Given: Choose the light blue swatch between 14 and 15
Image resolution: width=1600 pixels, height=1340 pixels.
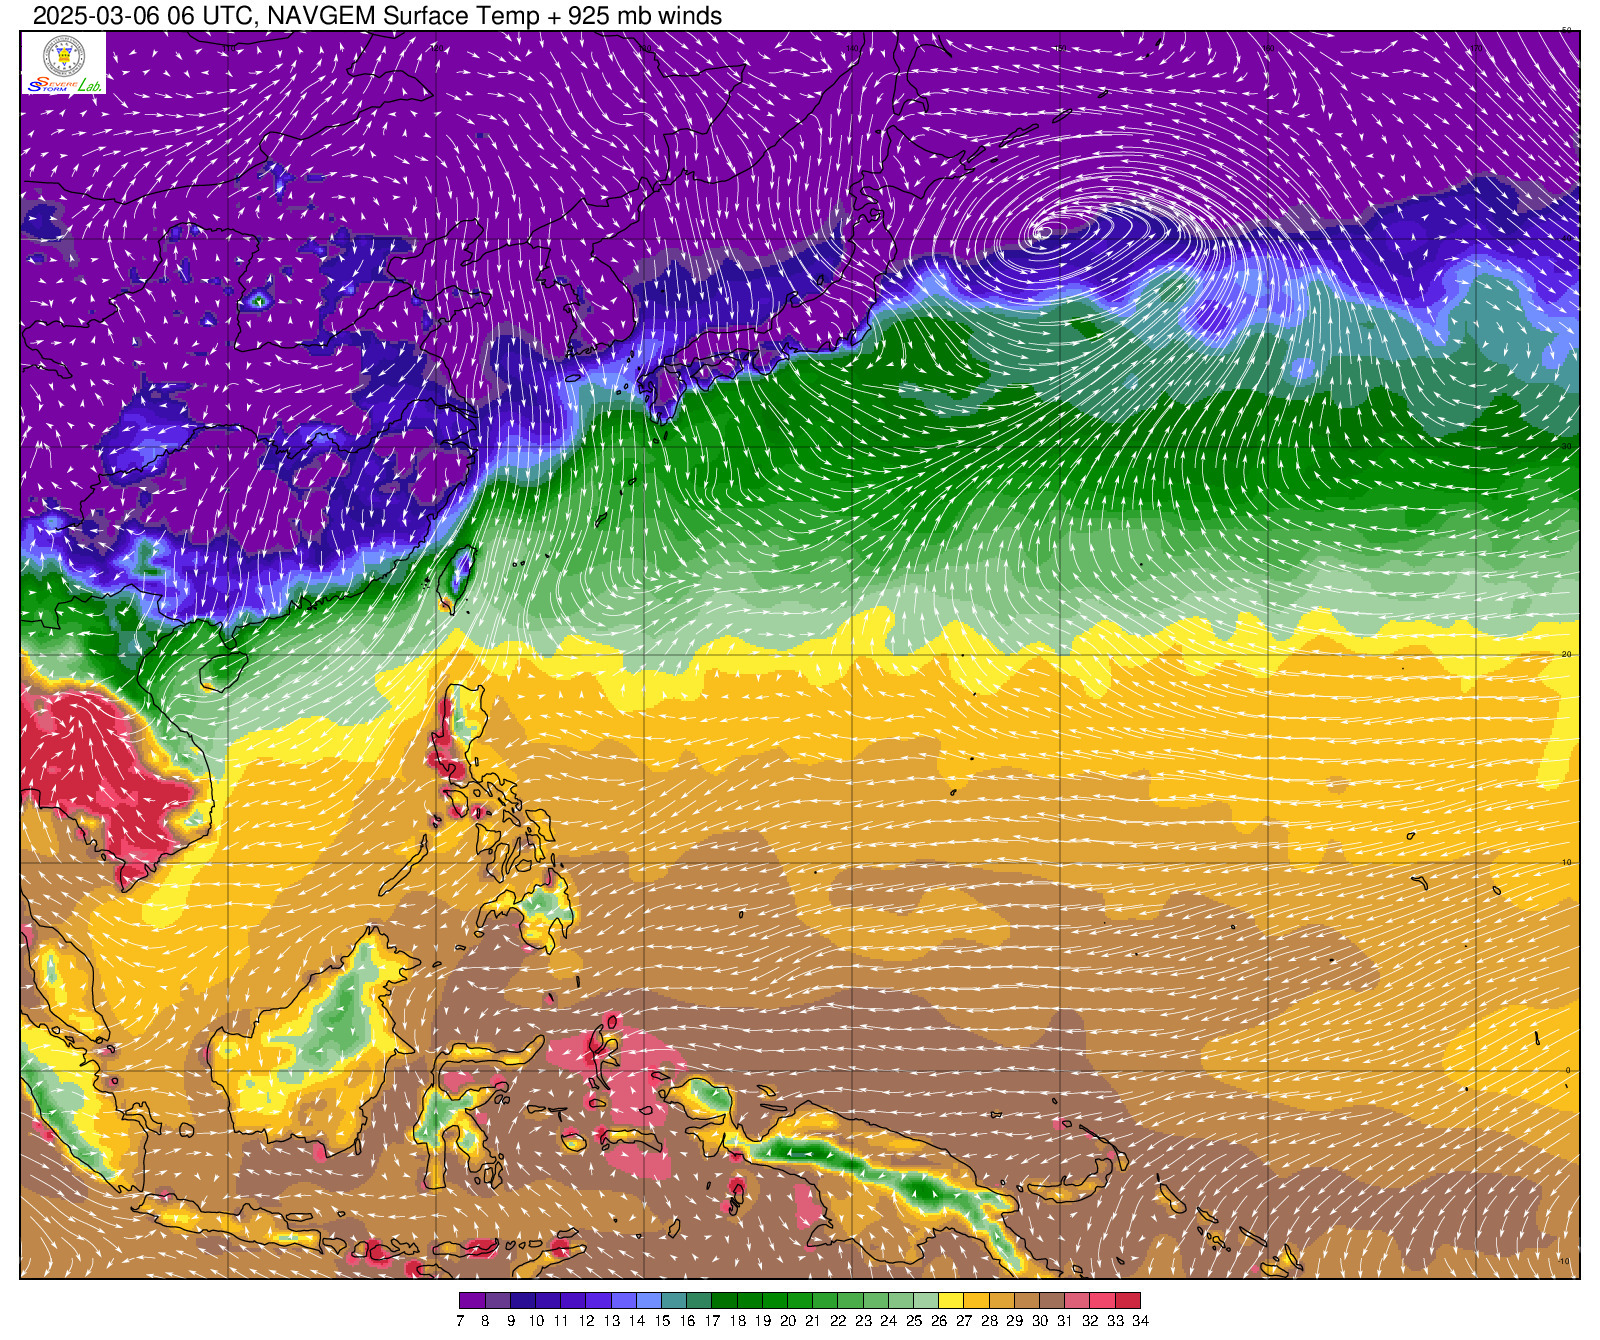Looking at the screenshot, I should pyautogui.click(x=649, y=1301).
